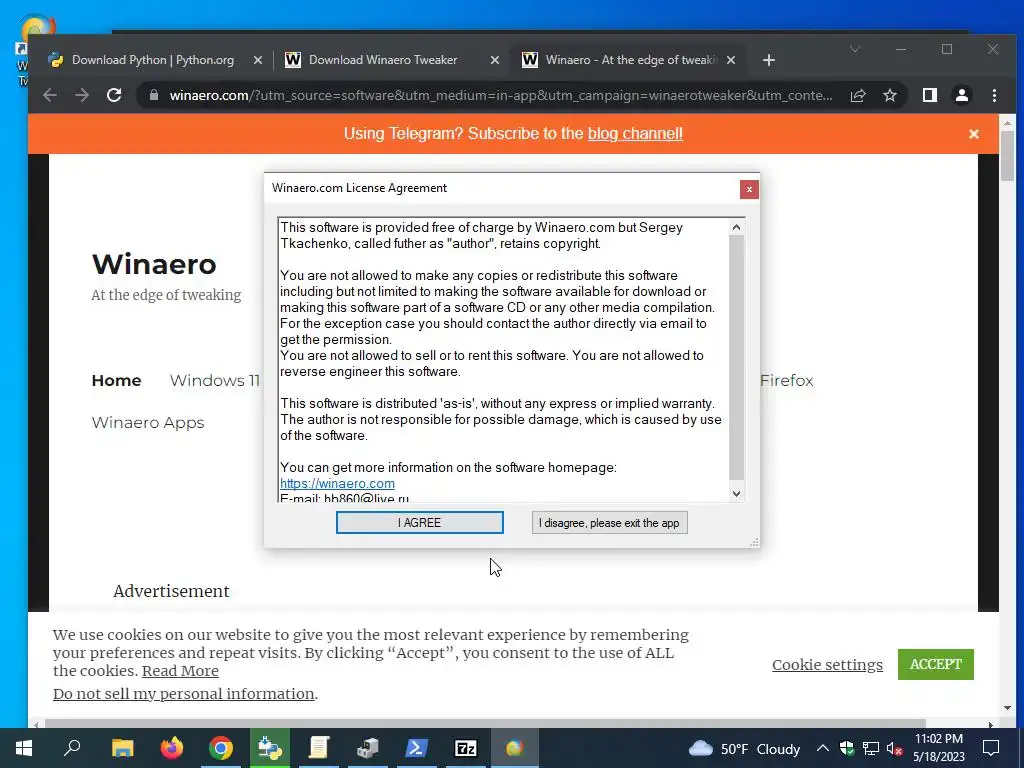This screenshot has height=768, width=1024.
Task: Click the Winaero site title
Action: [154, 264]
